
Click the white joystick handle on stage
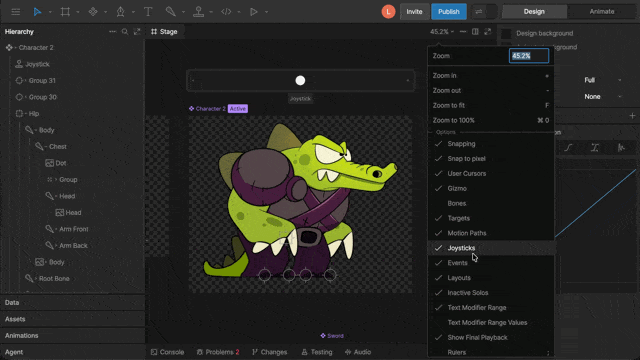[x=300, y=80]
